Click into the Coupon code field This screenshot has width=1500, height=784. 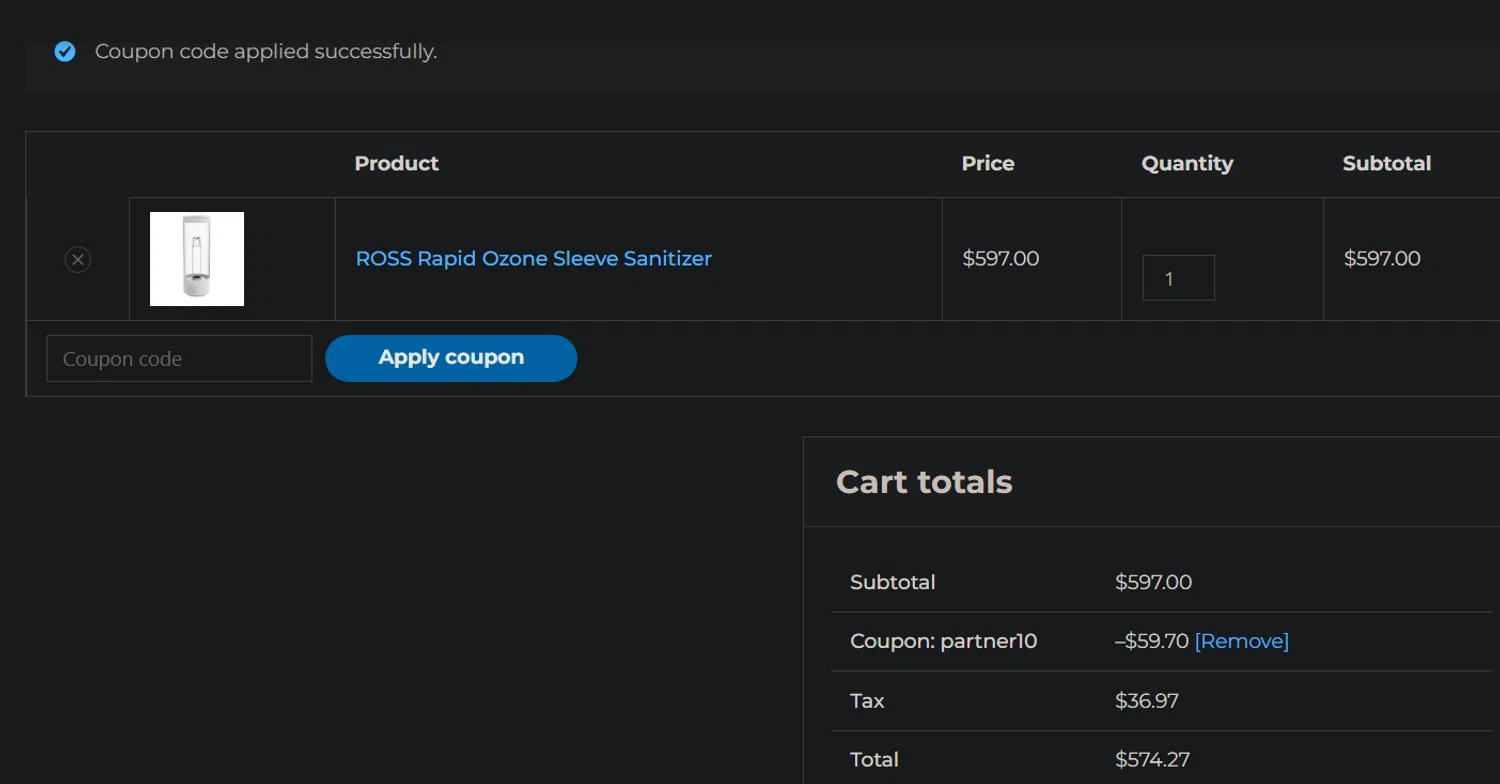pos(179,358)
